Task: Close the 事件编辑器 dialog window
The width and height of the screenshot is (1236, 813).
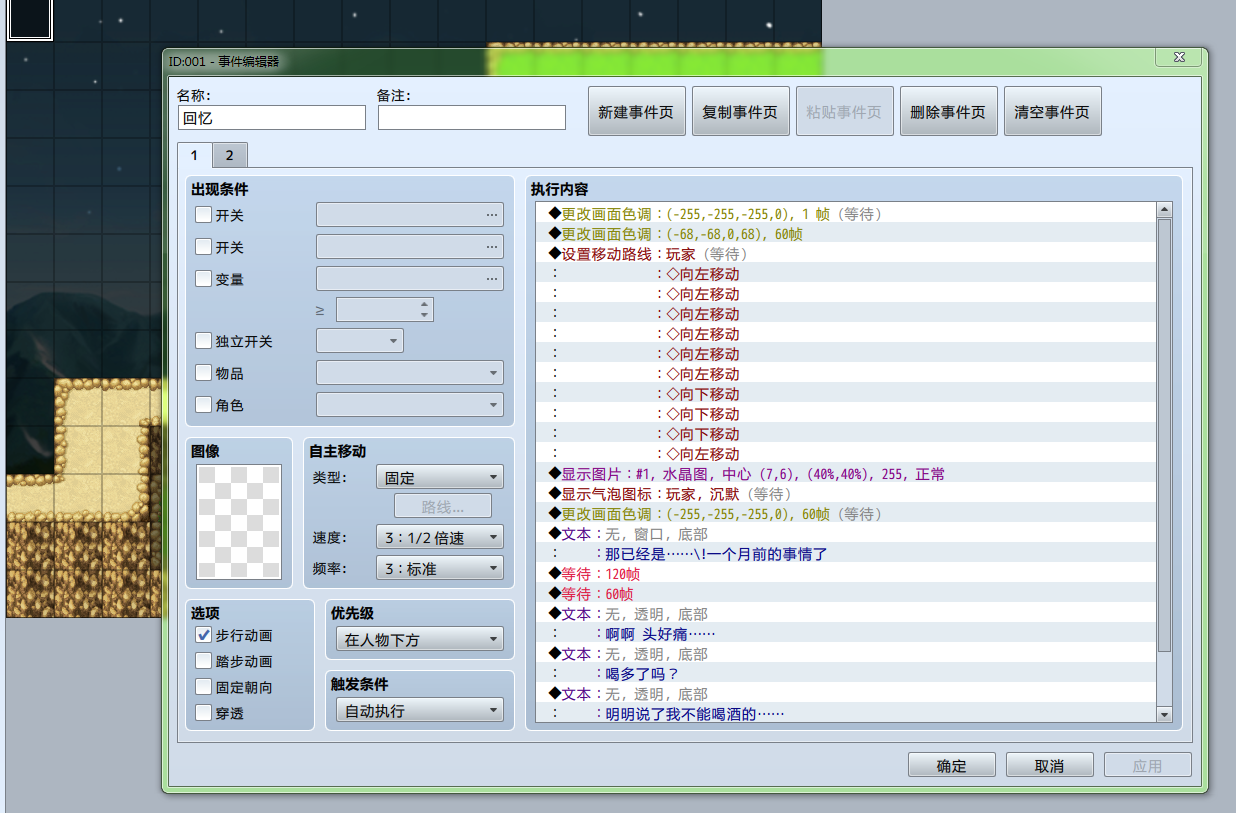Action: point(1178,57)
